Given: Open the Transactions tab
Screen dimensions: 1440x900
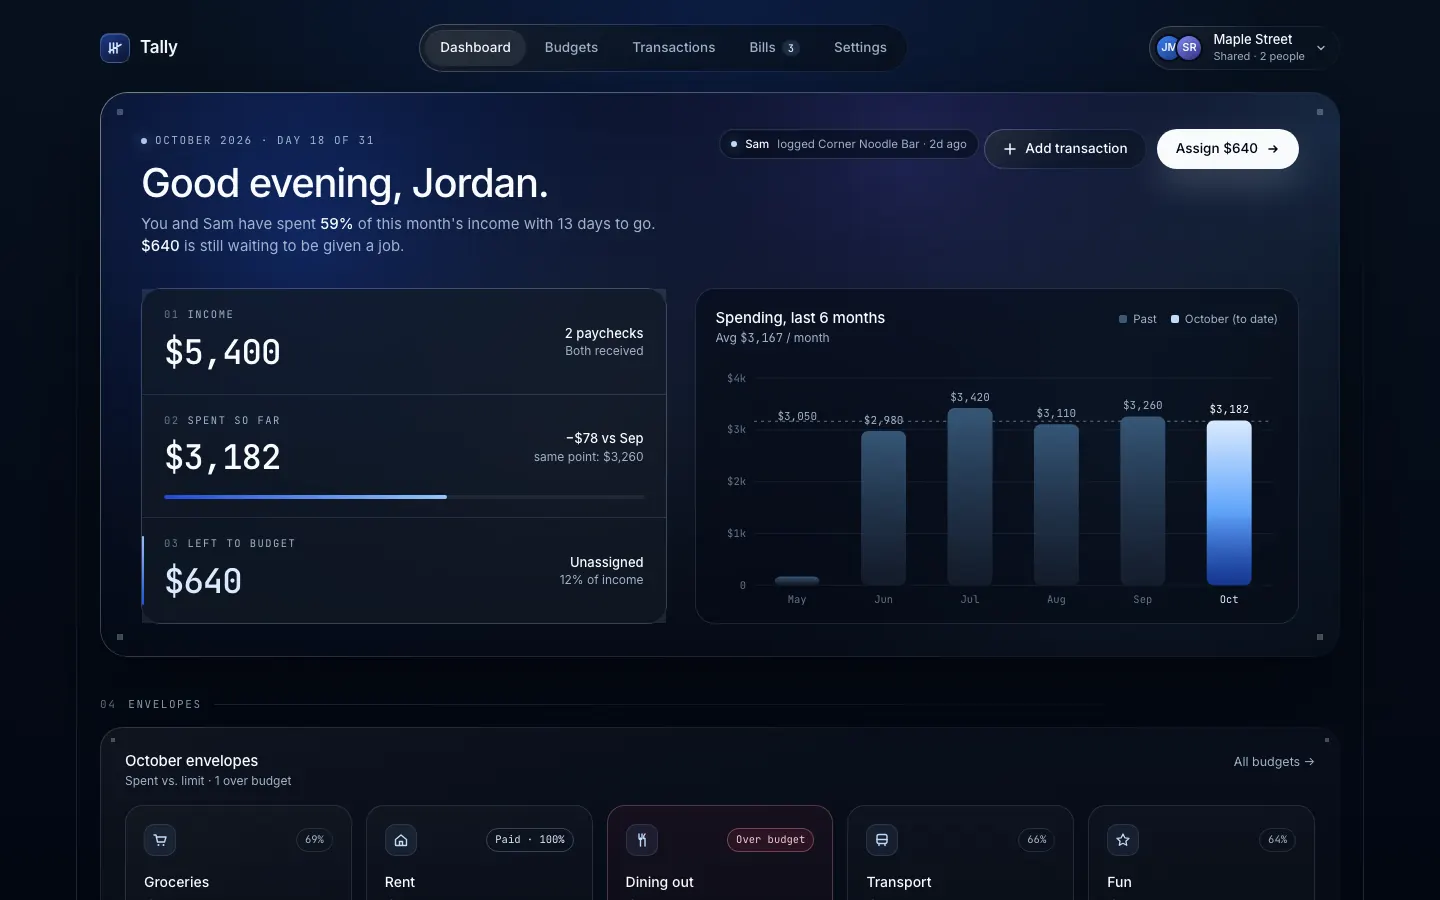Looking at the screenshot, I should tap(674, 48).
